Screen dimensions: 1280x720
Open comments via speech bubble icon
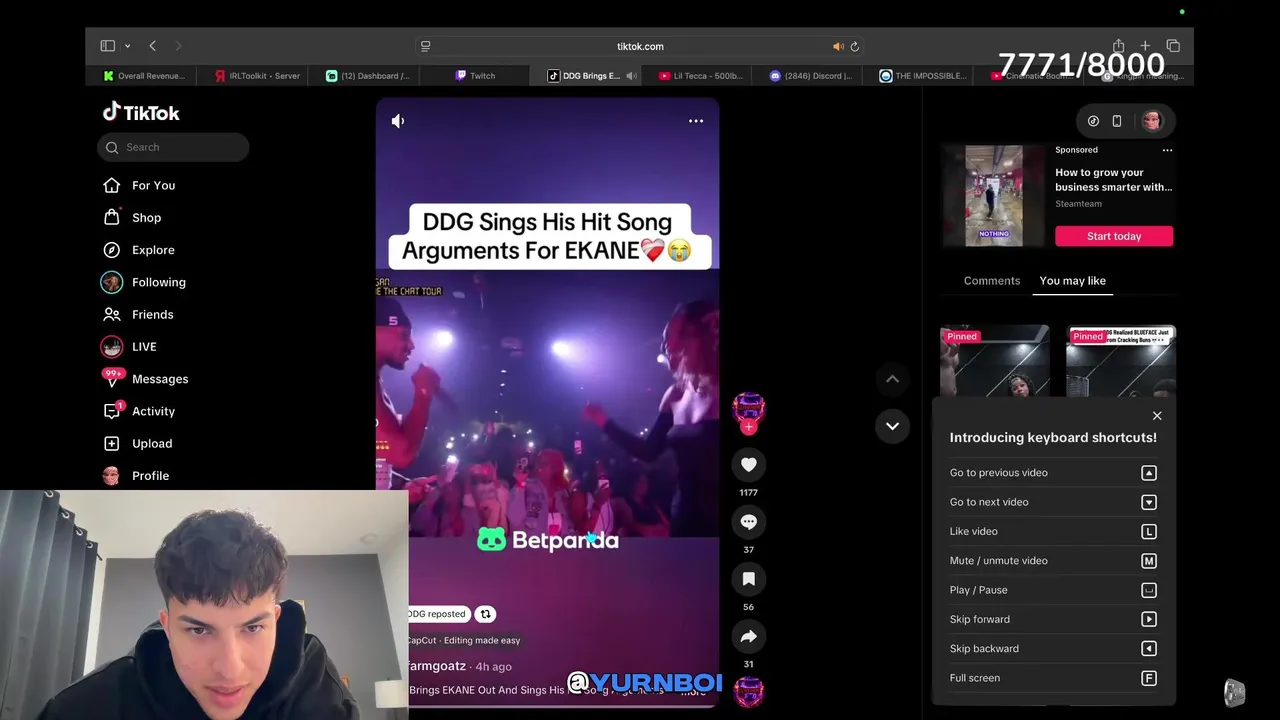coord(748,521)
